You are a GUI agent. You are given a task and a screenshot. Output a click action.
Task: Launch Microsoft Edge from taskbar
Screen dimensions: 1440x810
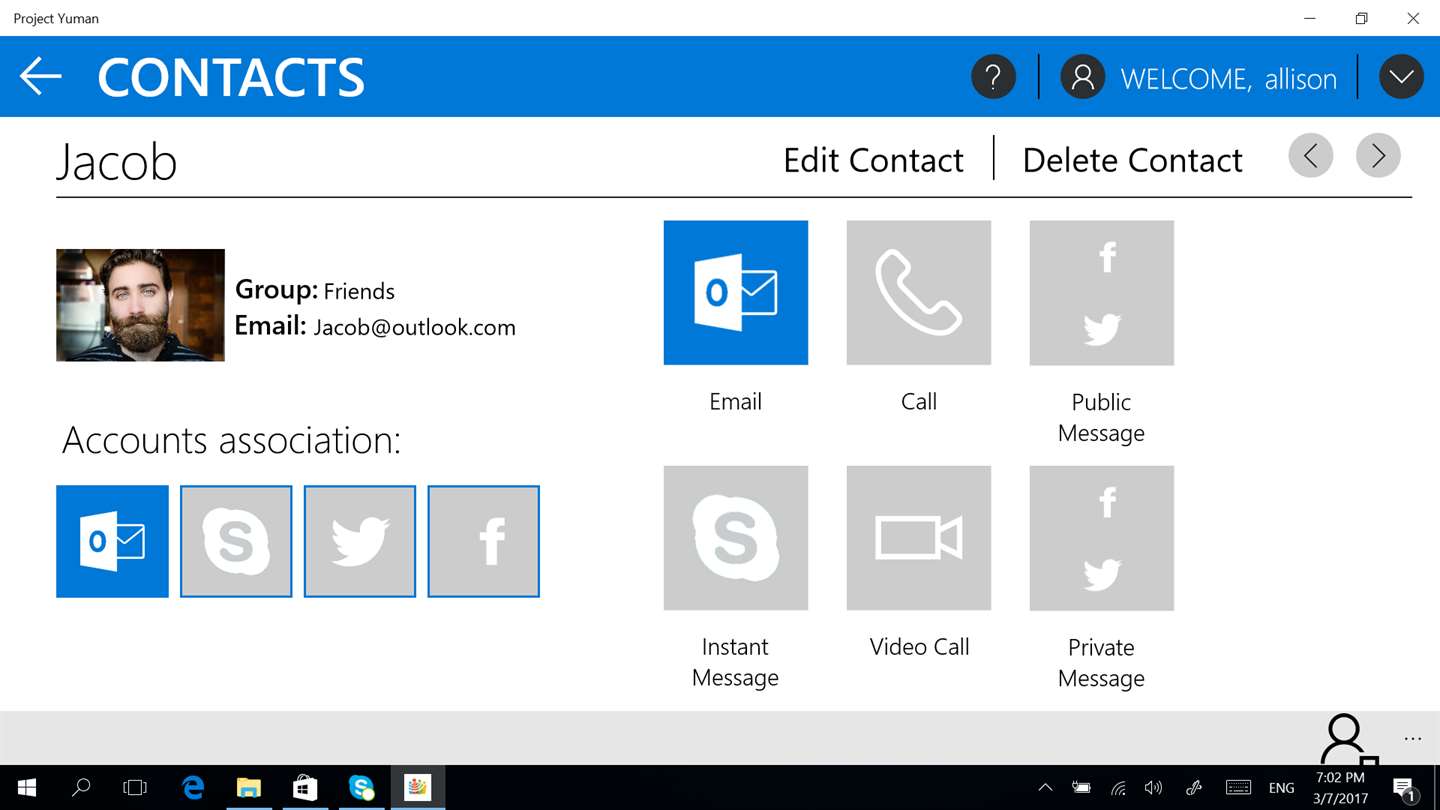tap(192, 788)
